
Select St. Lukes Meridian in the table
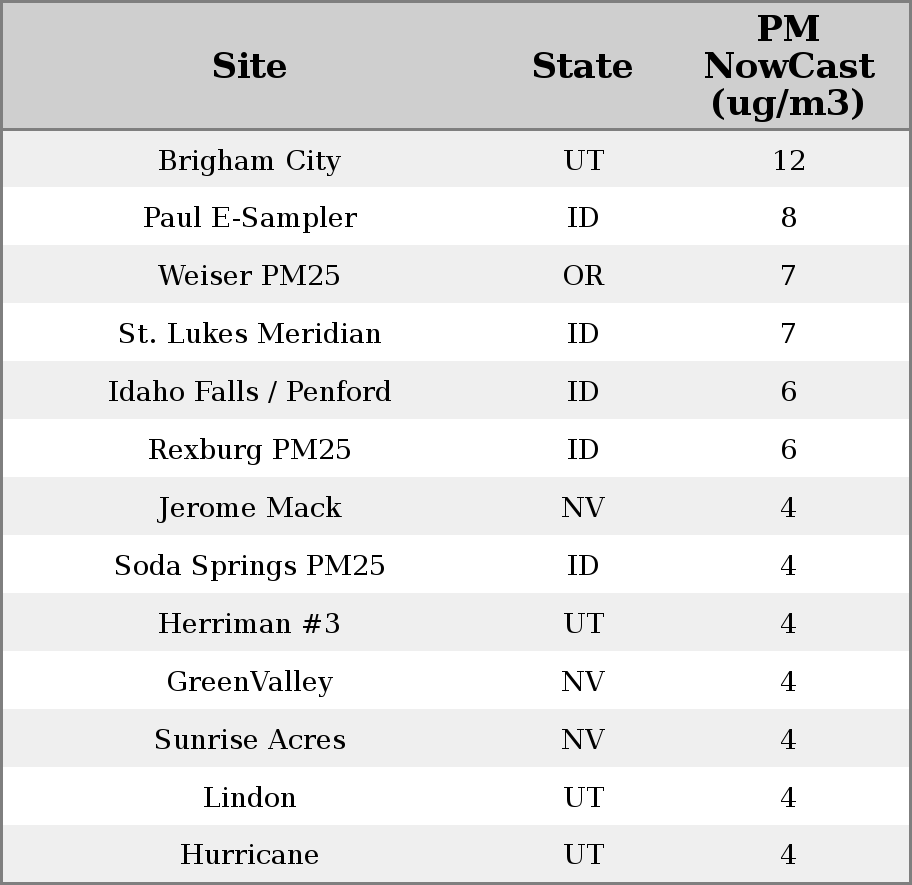tap(249, 334)
